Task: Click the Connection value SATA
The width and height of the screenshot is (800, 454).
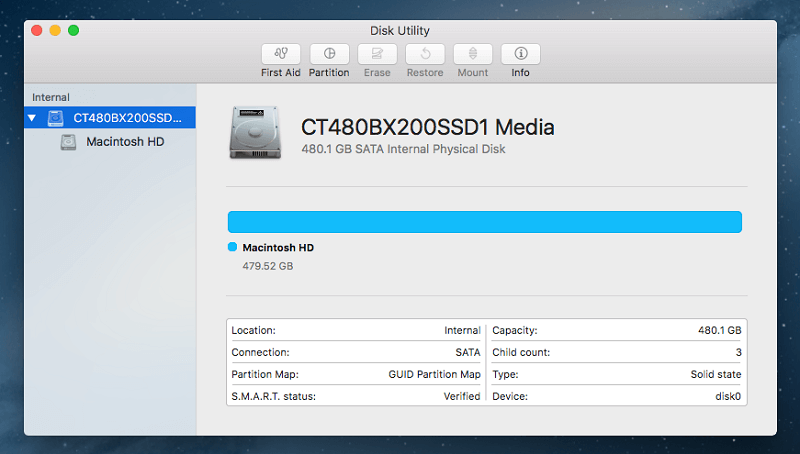Action: [468, 352]
